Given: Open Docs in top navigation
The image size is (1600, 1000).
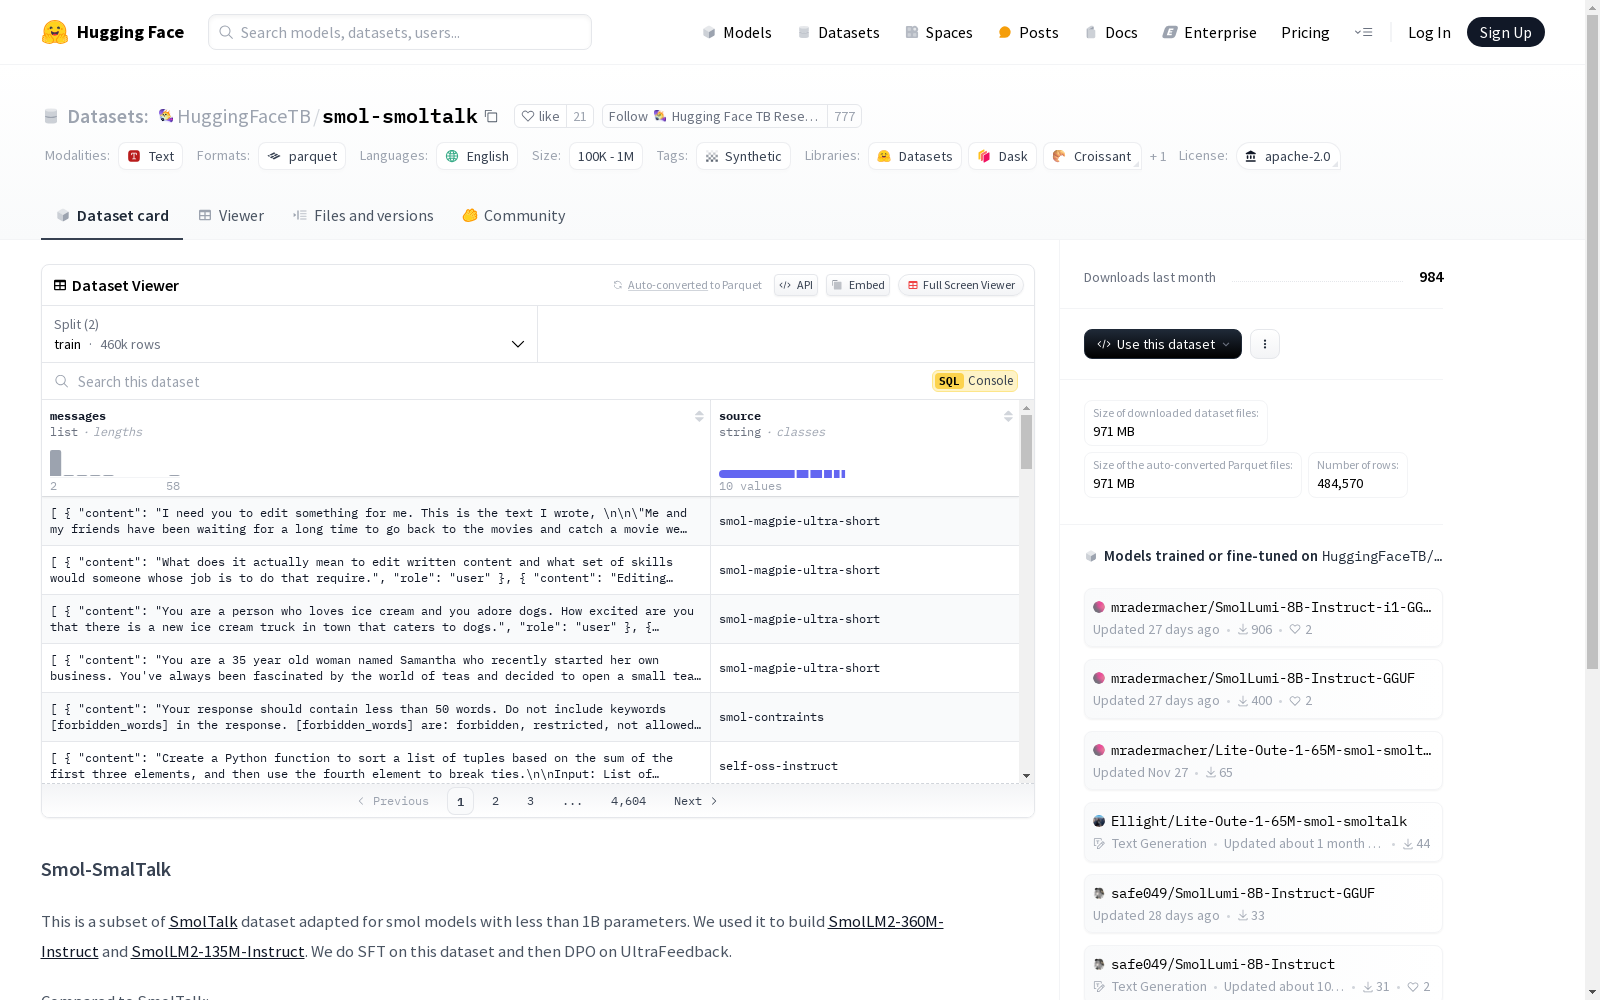Looking at the screenshot, I should point(1111,32).
